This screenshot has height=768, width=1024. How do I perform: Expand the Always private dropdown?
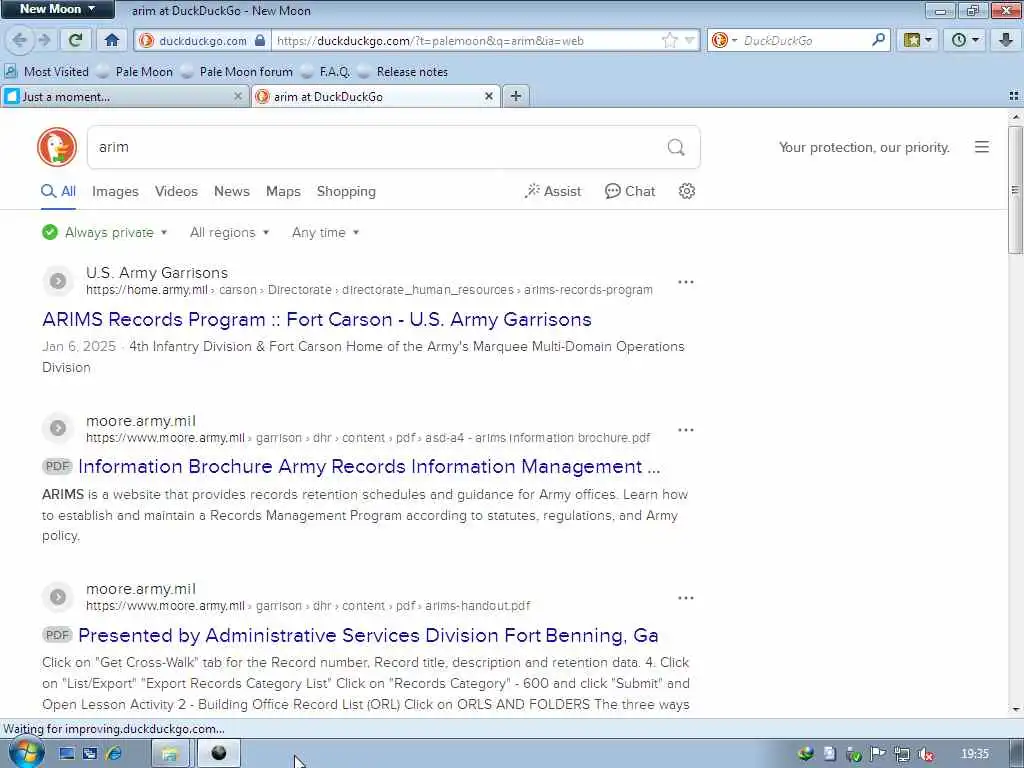(x=104, y=232)
